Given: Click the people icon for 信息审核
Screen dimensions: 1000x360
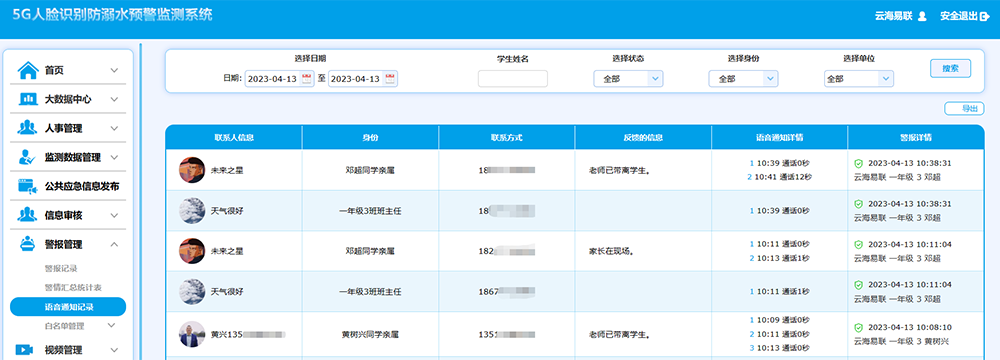Looking at the screenshot, I should (28, 215).
